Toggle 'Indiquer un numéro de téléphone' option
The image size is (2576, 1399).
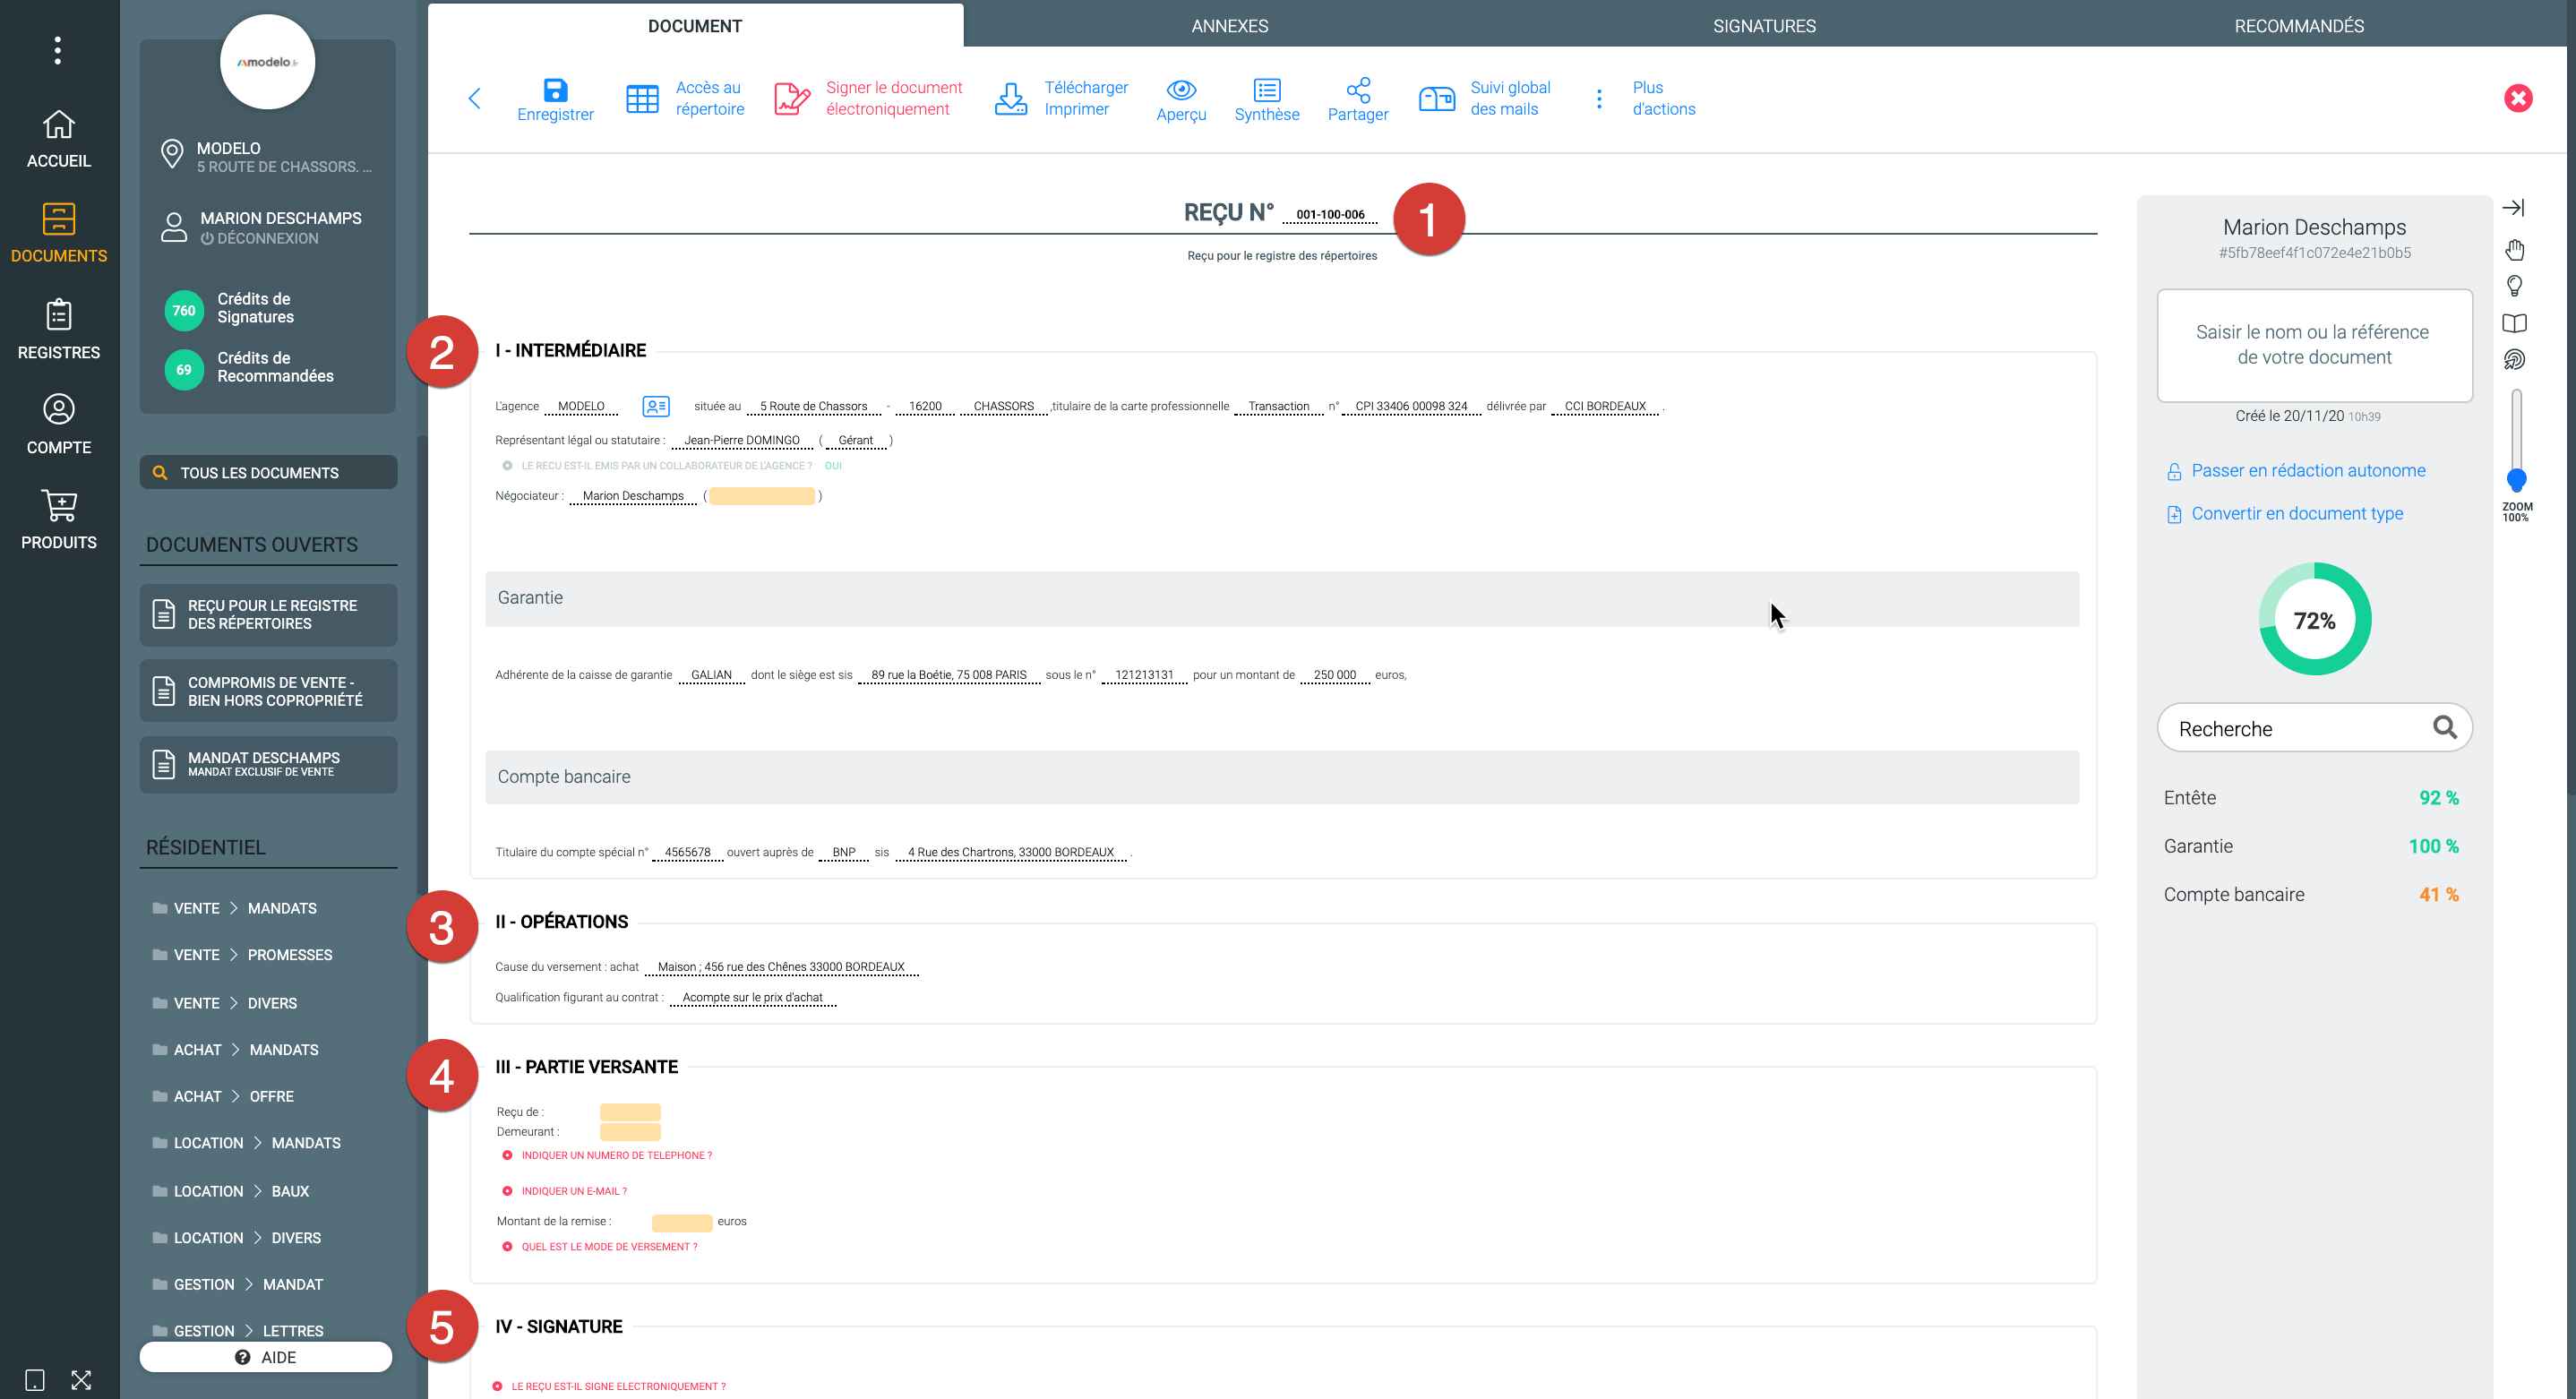tap(507, 1155)
